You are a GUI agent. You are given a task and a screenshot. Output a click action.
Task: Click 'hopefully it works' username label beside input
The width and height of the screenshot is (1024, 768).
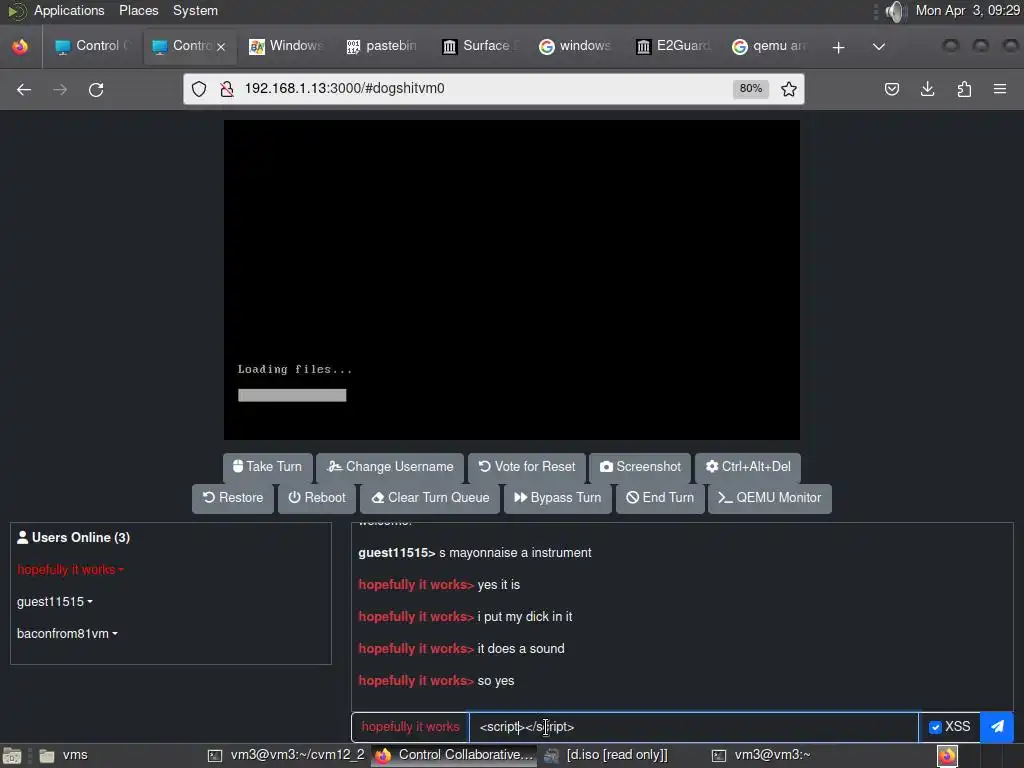coord(410,727)
